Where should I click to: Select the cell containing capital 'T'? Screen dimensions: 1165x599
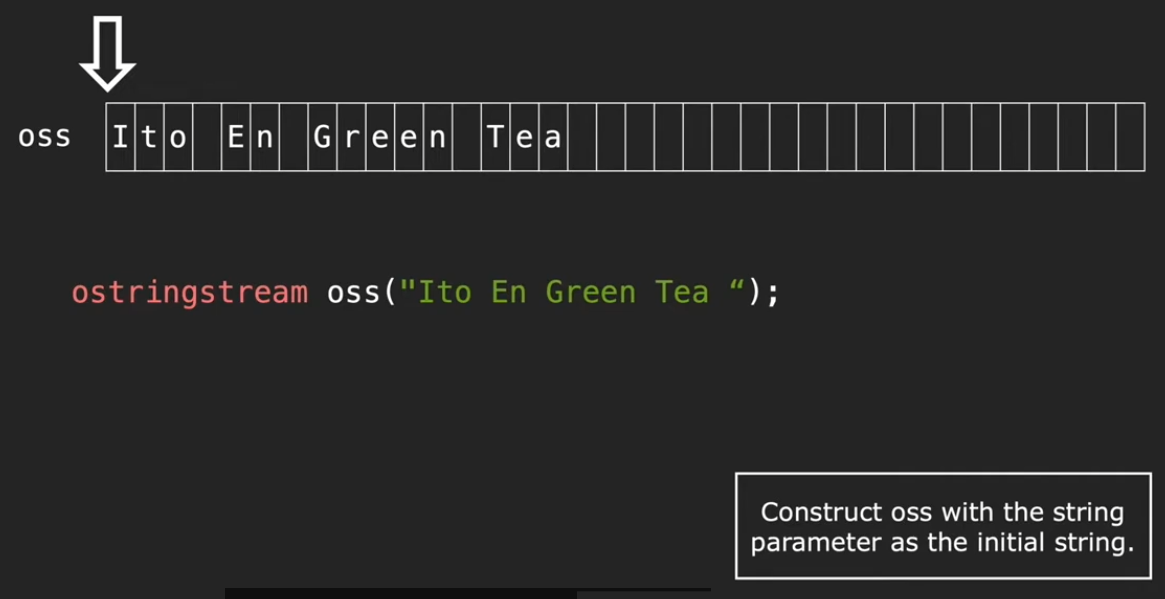tap(495, 137)
